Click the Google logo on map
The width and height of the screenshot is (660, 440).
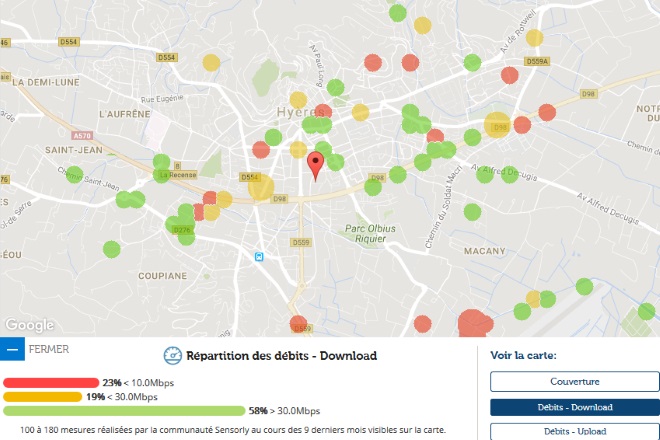pos(29,325)
